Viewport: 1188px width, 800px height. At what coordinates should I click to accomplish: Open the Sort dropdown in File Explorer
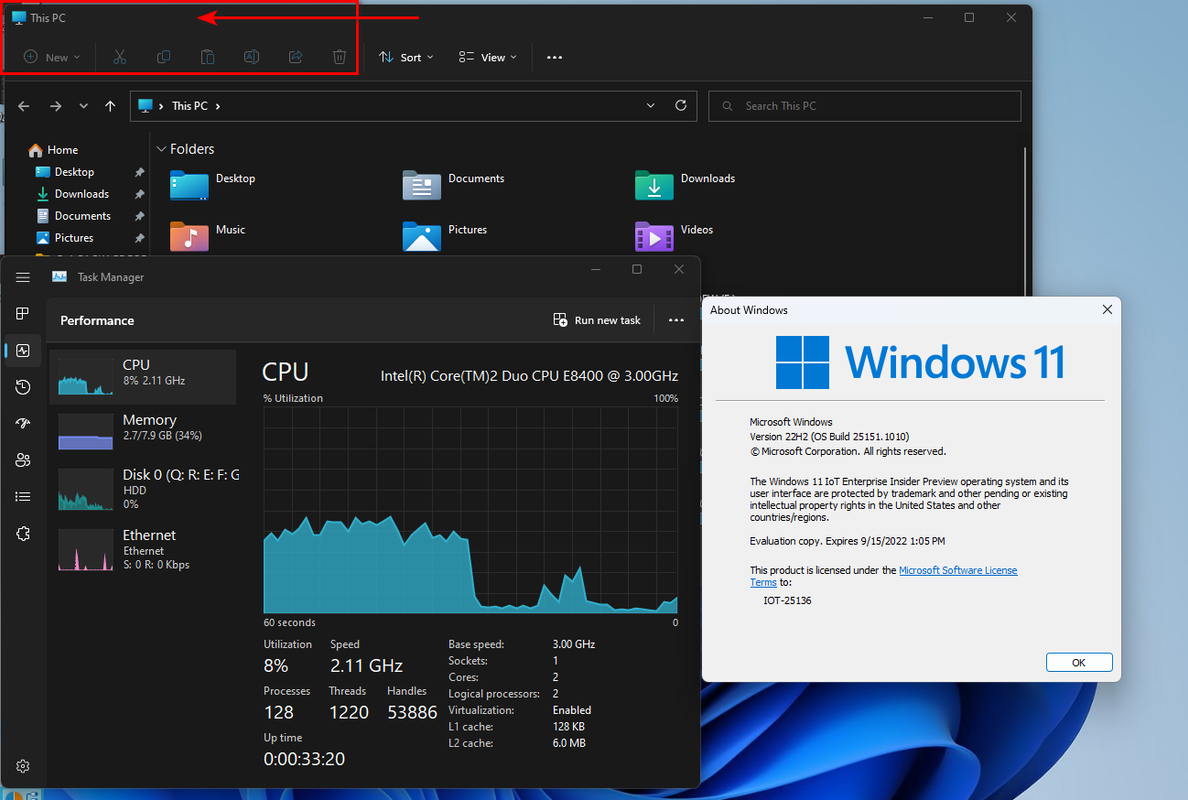tap(406, 57)
